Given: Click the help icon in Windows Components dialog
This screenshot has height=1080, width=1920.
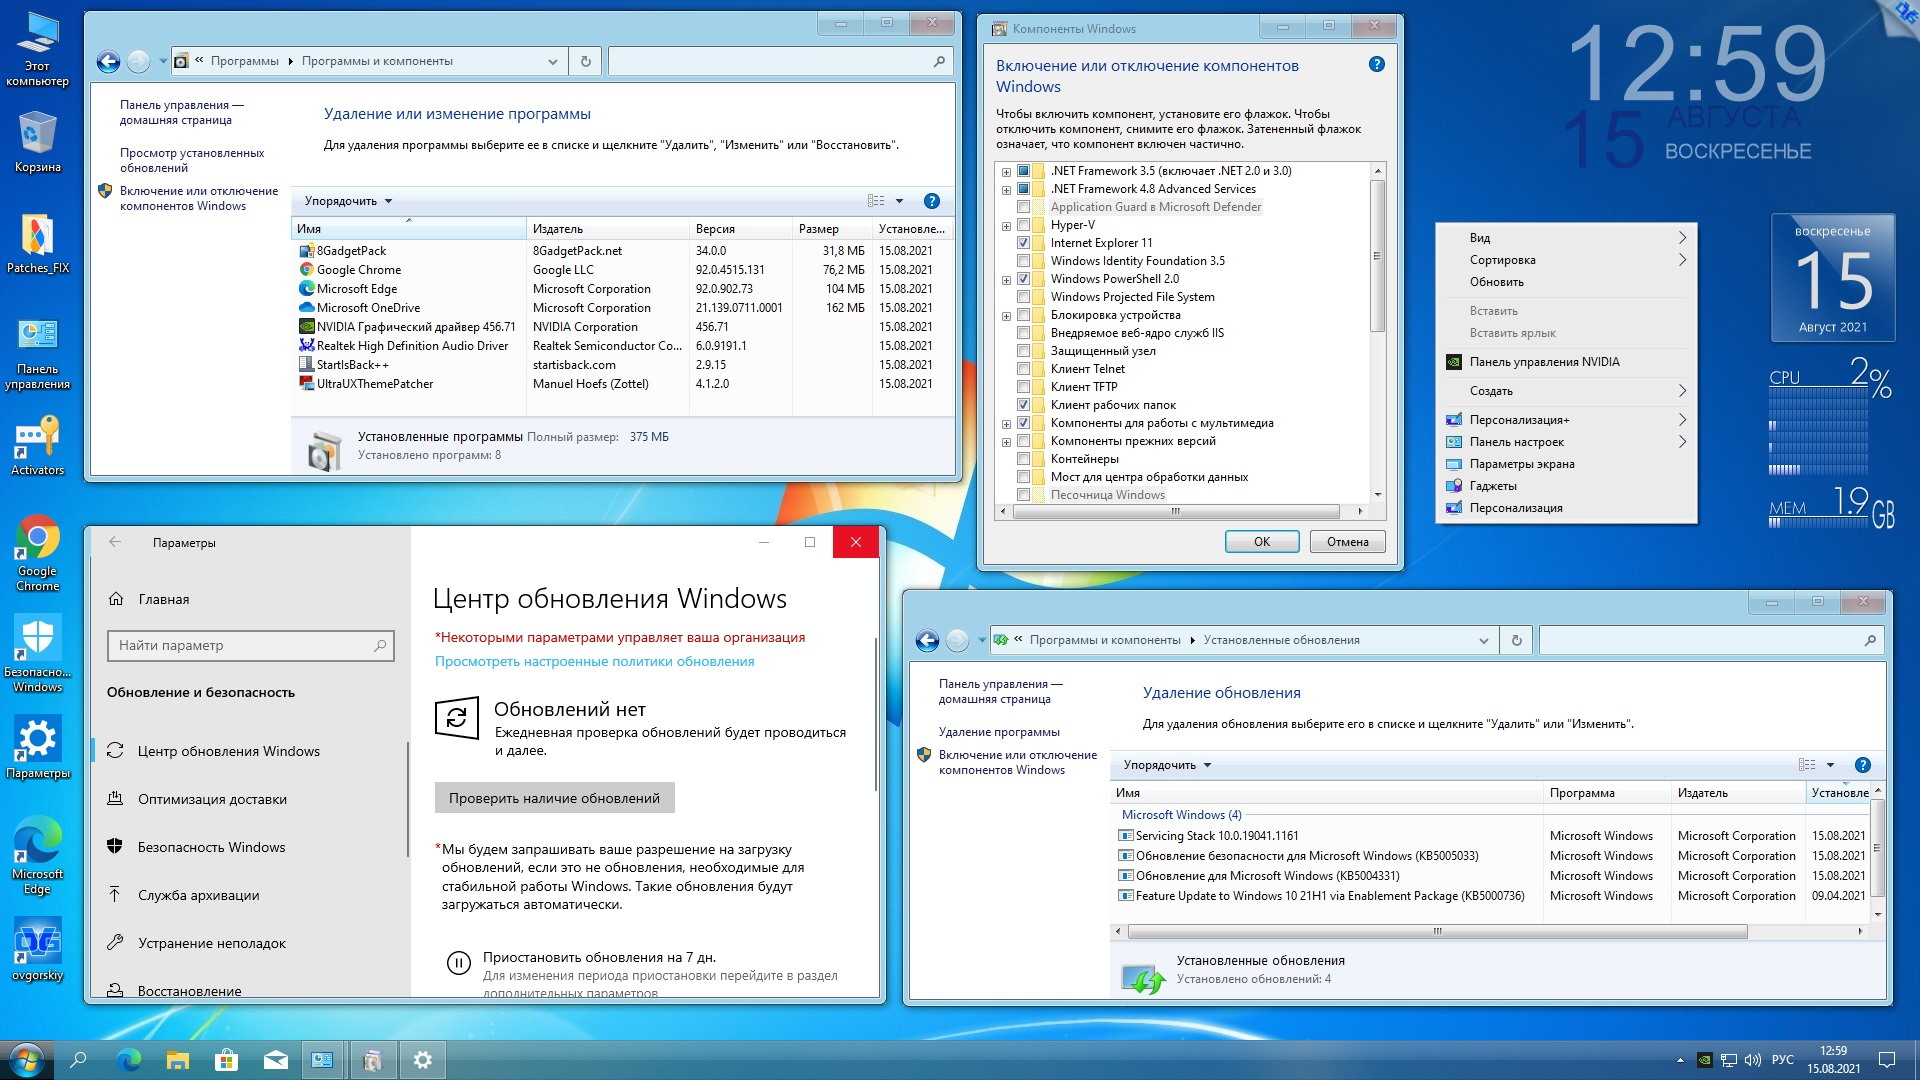Looking at the screenshot, I should coord(1376,65).
